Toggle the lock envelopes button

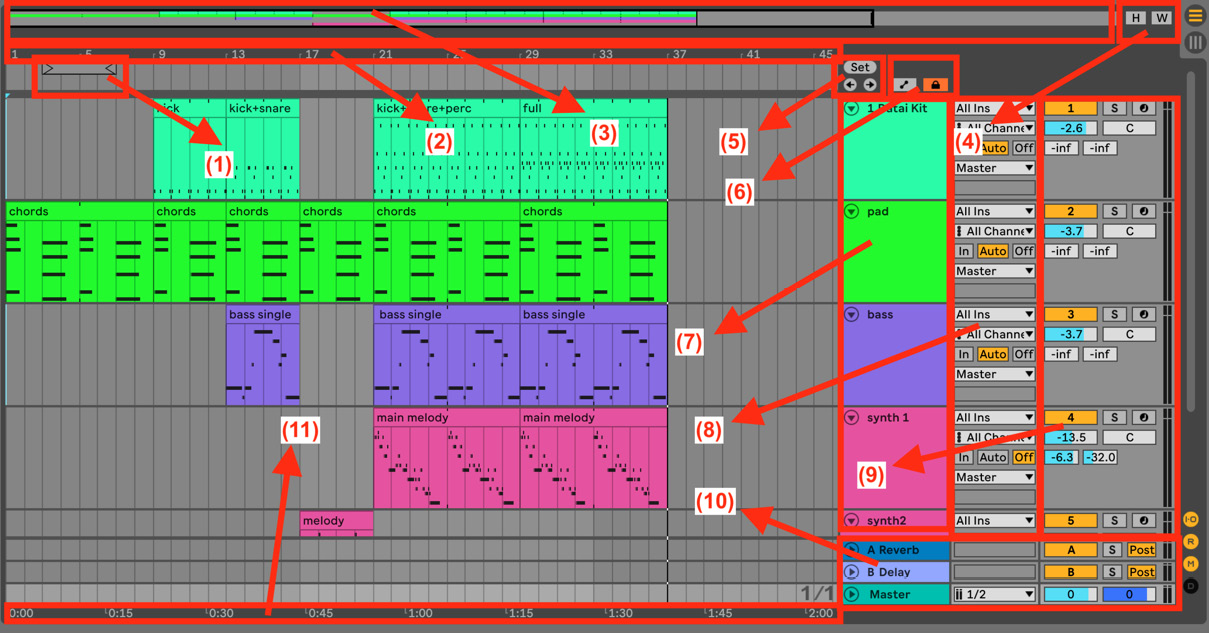point(936,85)
